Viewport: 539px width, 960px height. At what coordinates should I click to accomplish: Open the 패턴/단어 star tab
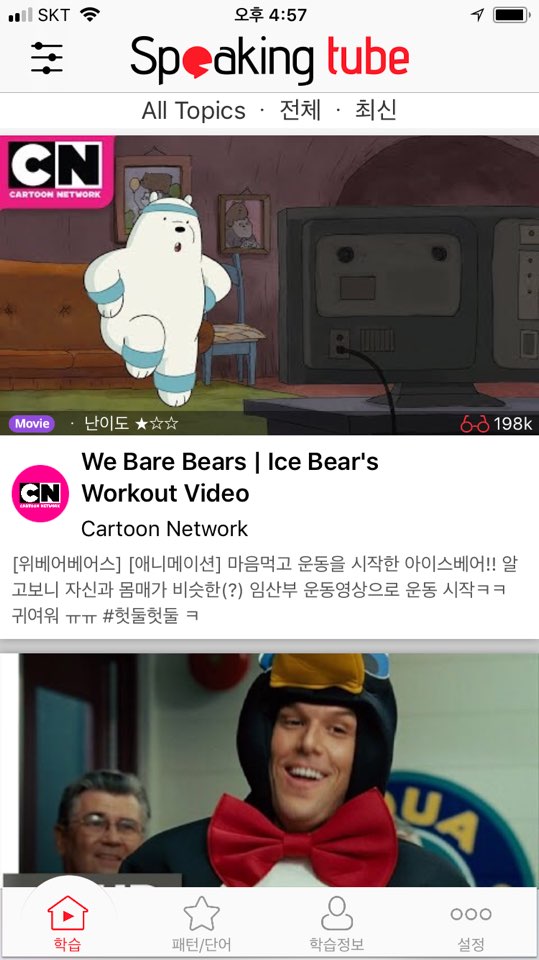coord(202,923)
